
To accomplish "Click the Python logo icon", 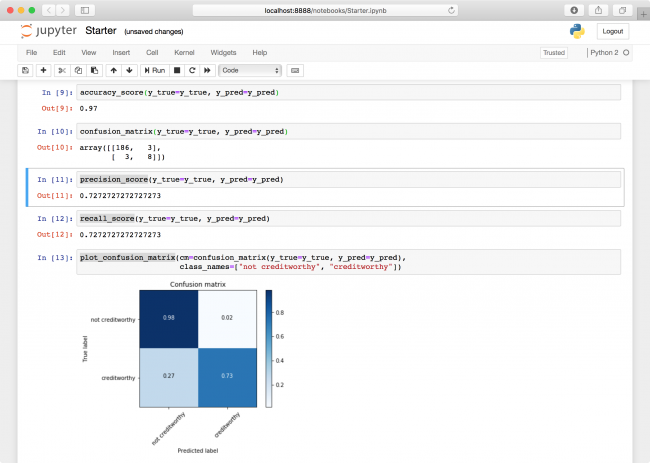I will click(577, 31).
